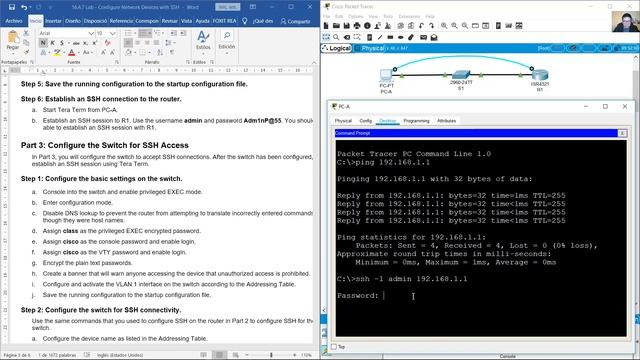
Task: Save the Word document with the floppy icon
Action: pyautogui.click(x=11, y=7)
